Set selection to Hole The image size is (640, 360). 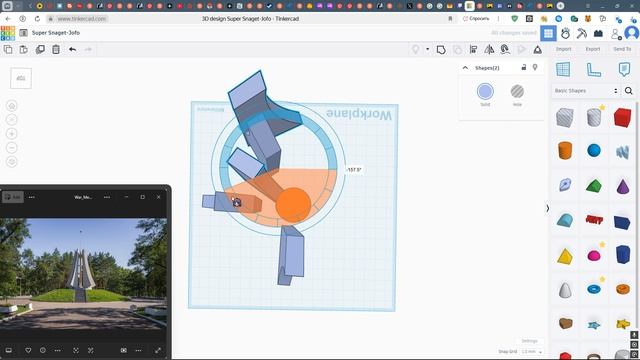click(517, 92)
